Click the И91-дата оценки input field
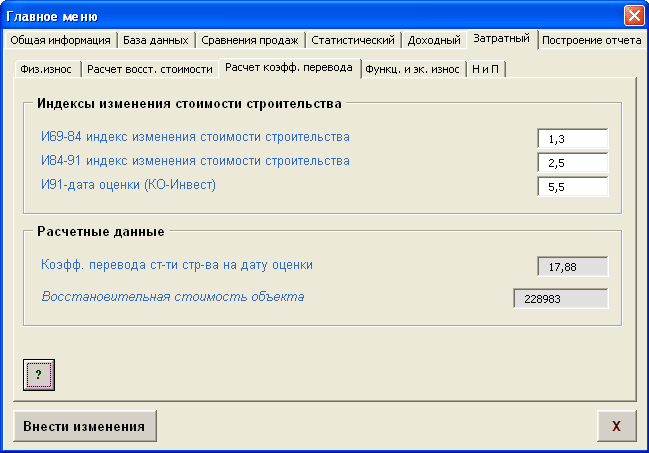Screen dimensions: 649x453 tap(572, 187)
